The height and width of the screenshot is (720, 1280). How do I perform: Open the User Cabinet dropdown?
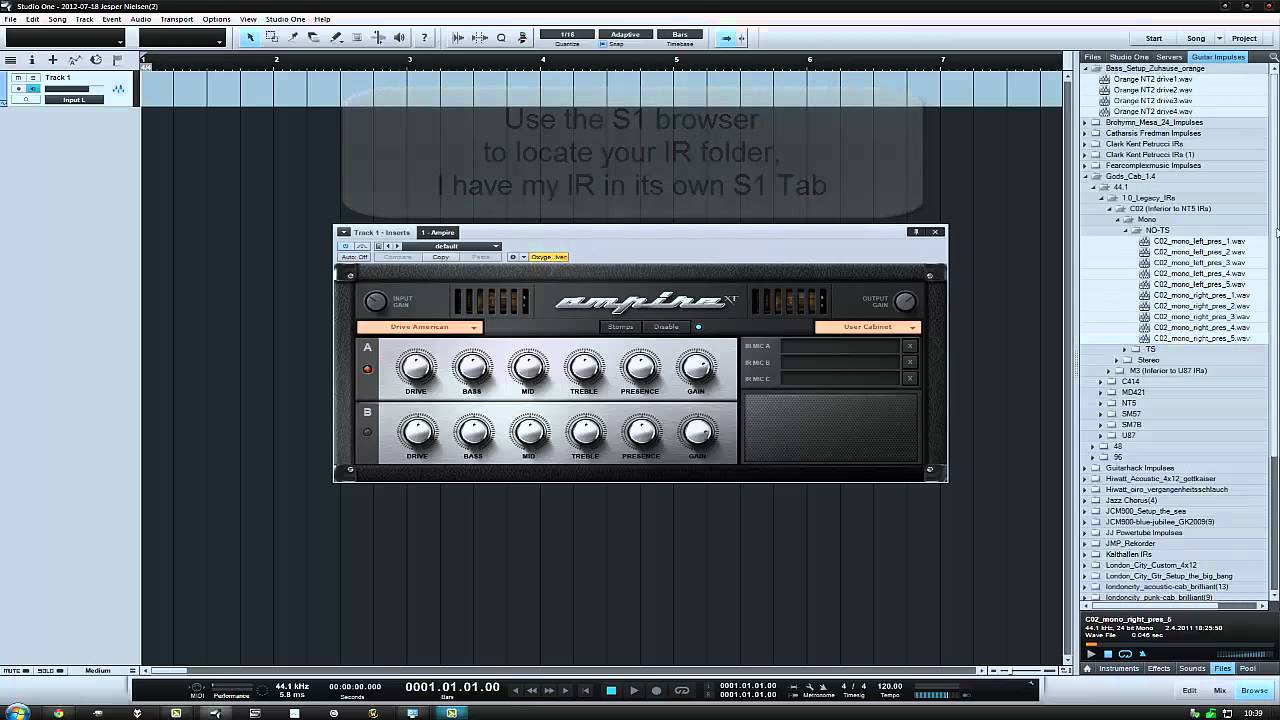[867, 327]
